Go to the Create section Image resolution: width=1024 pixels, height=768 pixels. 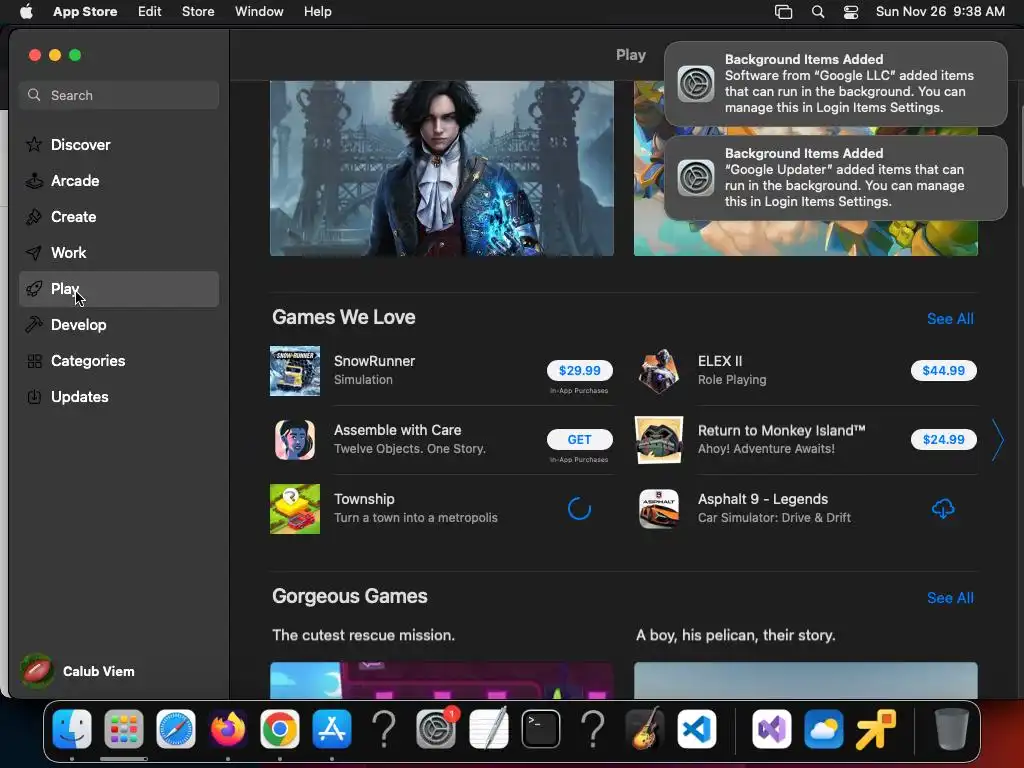pos(119,217)
